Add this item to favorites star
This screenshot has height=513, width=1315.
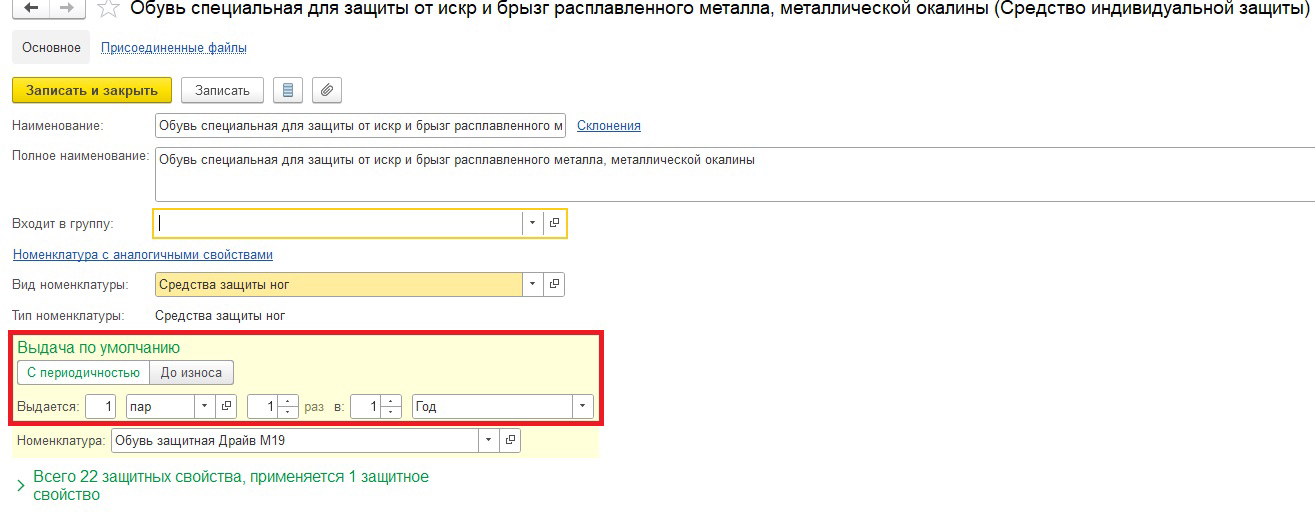pos(109,9)
